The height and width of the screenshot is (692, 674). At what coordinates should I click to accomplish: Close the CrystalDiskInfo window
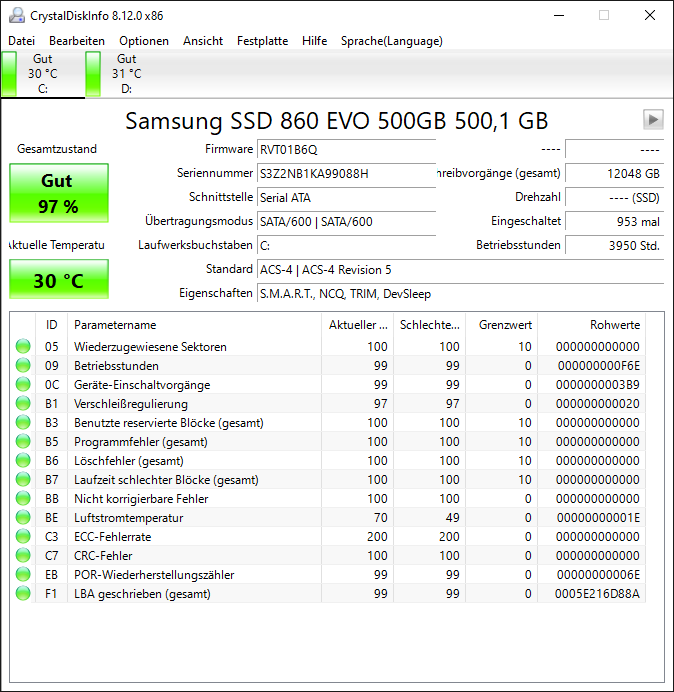coord(650,15)
